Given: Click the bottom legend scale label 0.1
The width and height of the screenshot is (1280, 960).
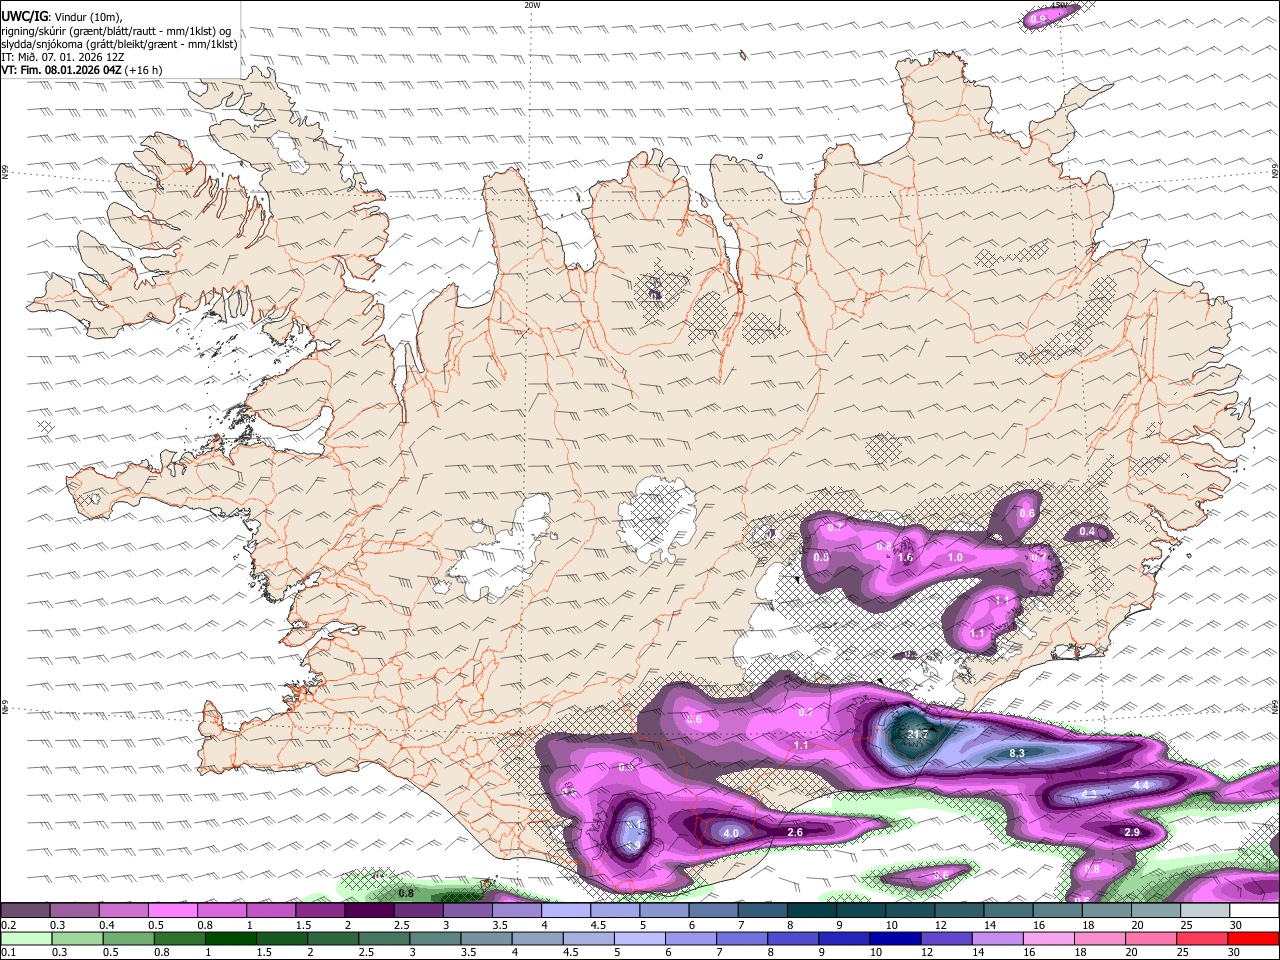Looking at the screenshot, I should point(8,953).
